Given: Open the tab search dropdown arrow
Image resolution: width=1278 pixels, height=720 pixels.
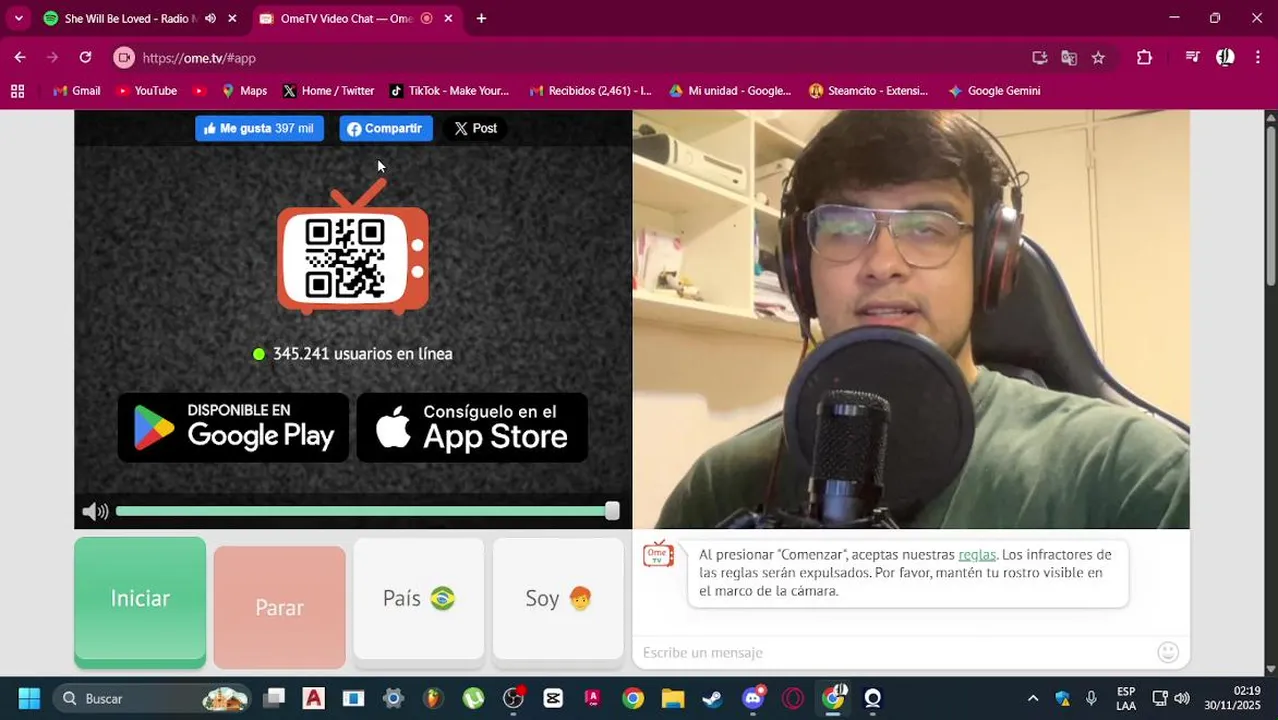Looking at the screenshot, I should coord(18,18).
